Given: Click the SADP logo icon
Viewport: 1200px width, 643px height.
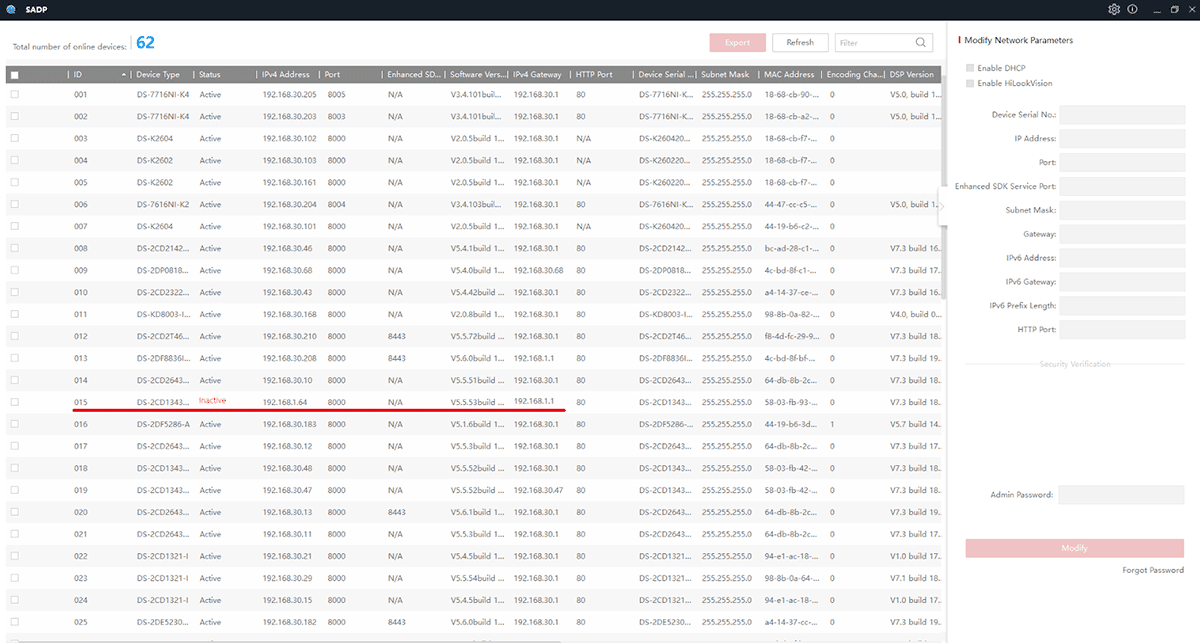Looking at the screenshot, I should tap(9, 9).
